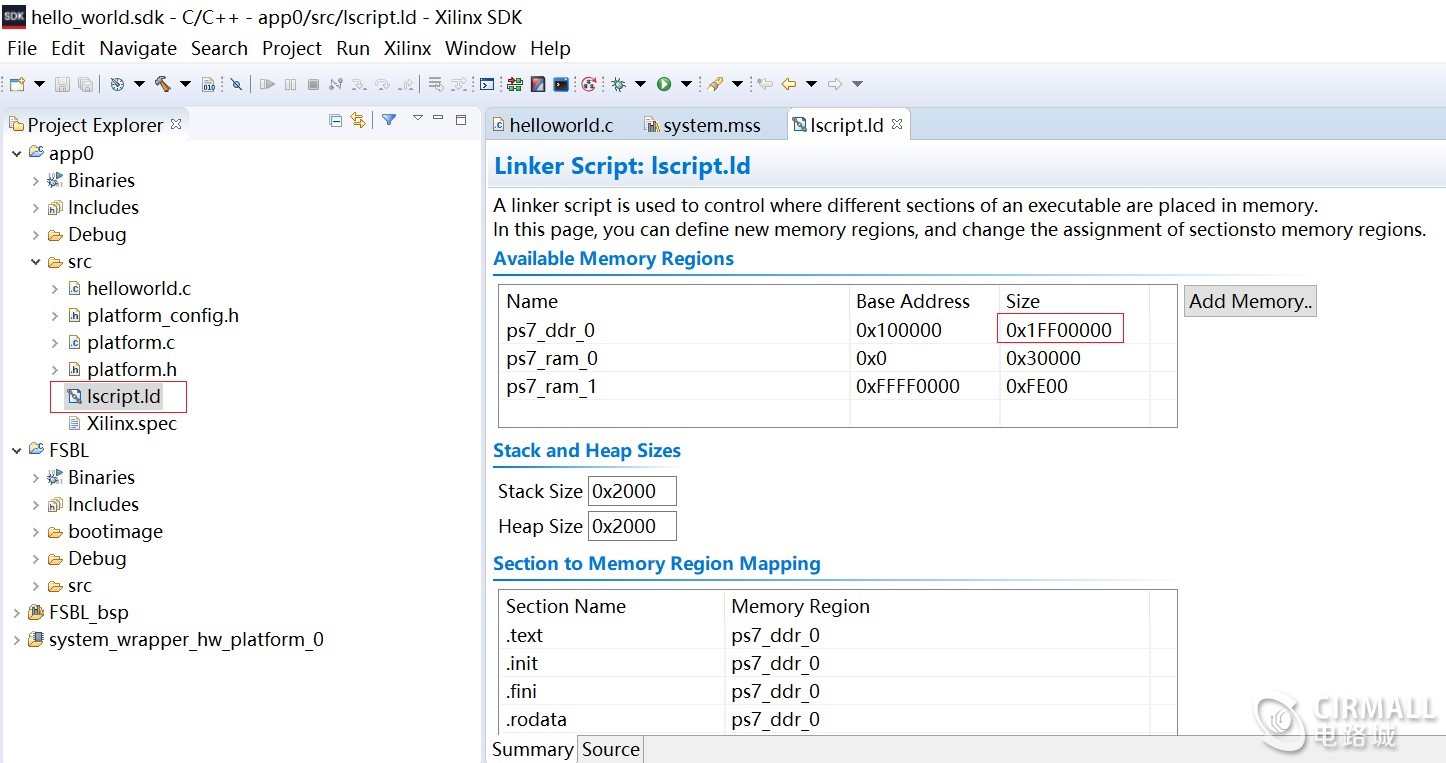Click the hammer Build icon

[162, 84]
